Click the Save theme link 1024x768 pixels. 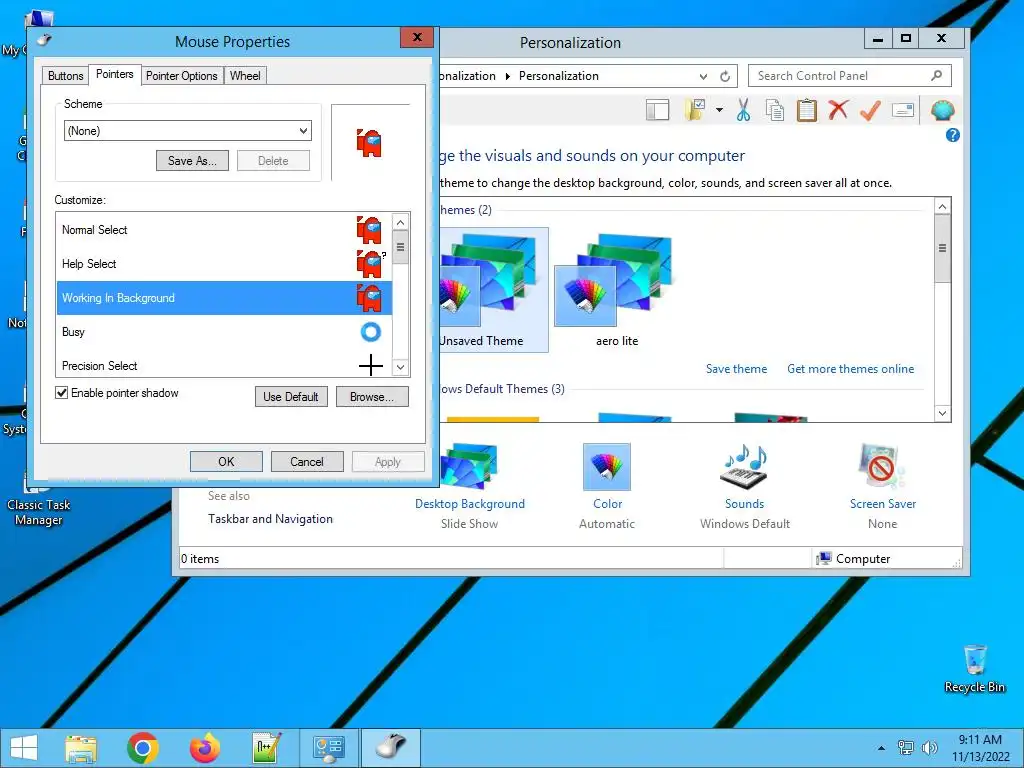[736, 369]
